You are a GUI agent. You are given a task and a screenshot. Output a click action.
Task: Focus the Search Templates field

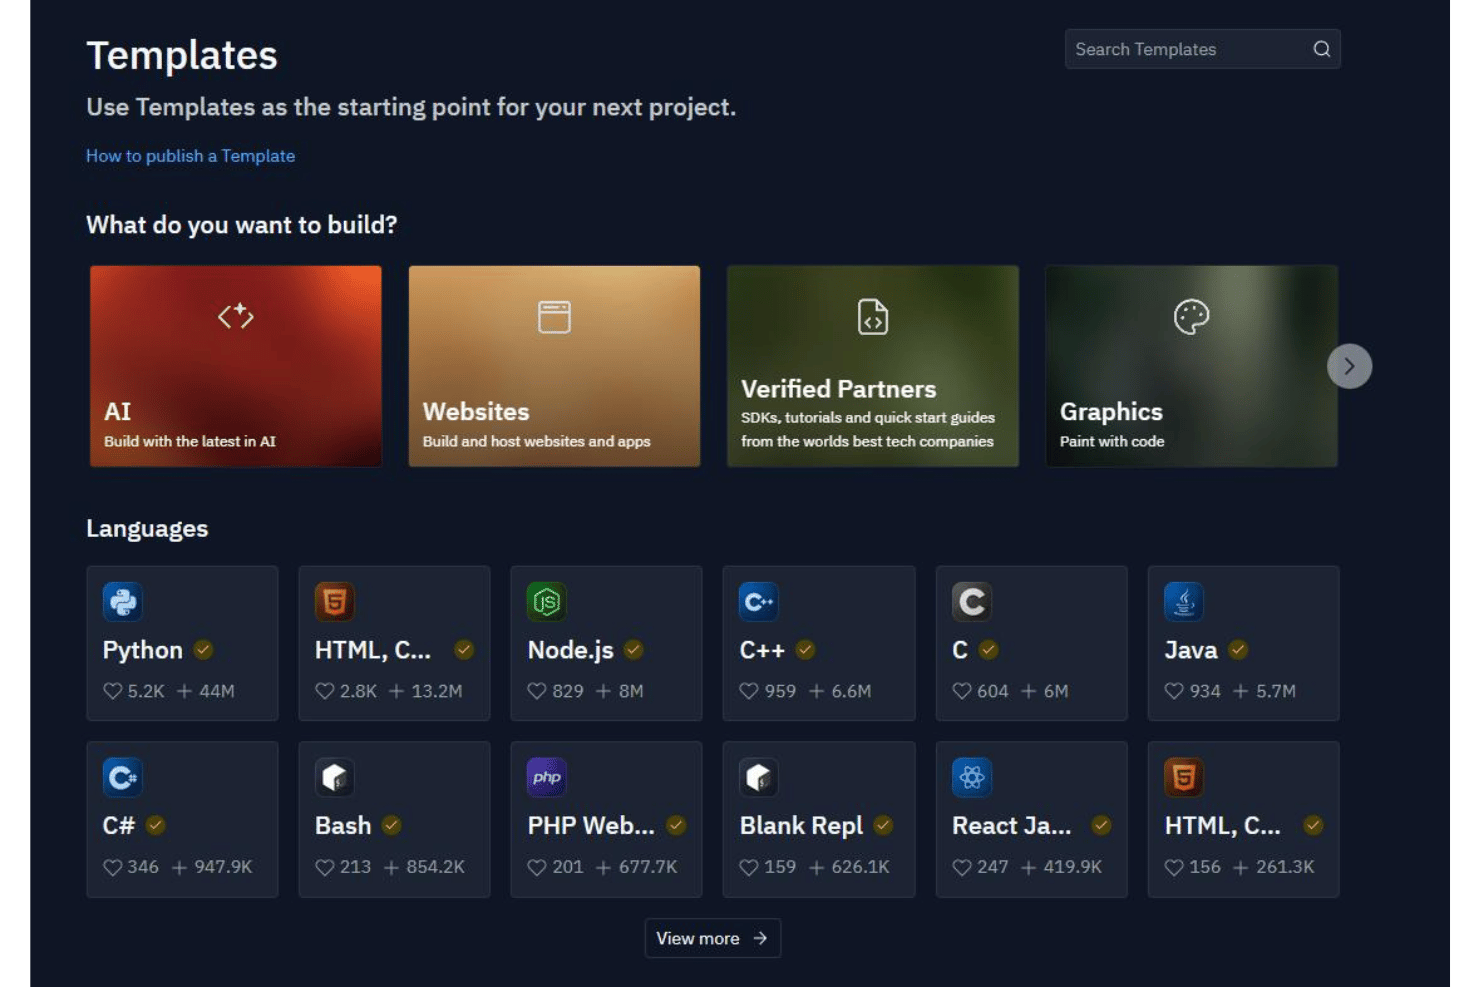click(x=1202, y=49)
